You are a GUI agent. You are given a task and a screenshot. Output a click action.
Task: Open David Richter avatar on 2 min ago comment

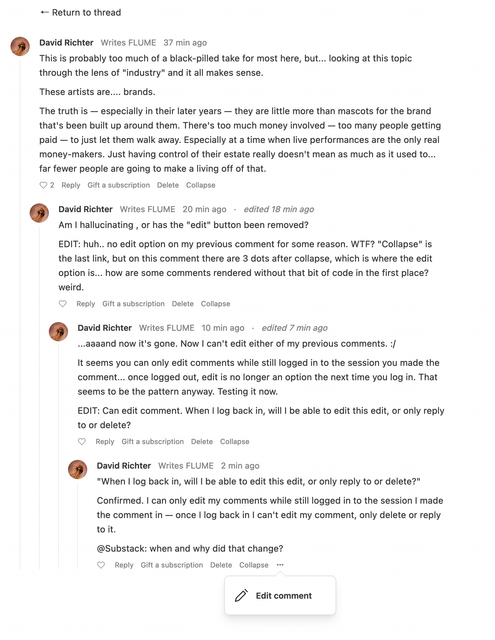coord(78,469)
